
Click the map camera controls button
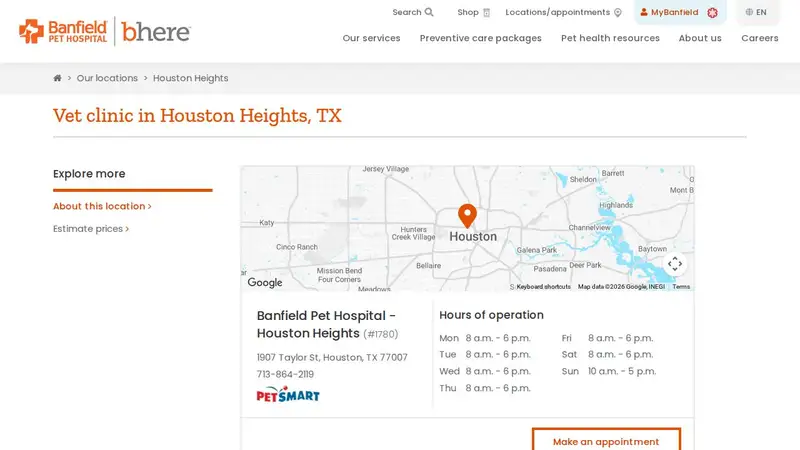(675, 264)
